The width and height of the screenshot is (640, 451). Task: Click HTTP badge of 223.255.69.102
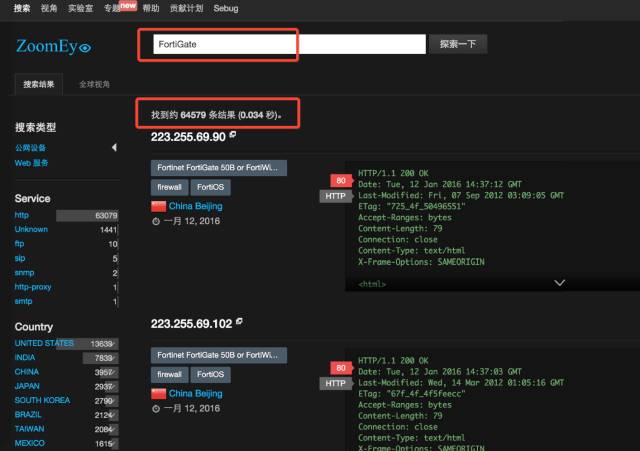[x=336, y=384]
